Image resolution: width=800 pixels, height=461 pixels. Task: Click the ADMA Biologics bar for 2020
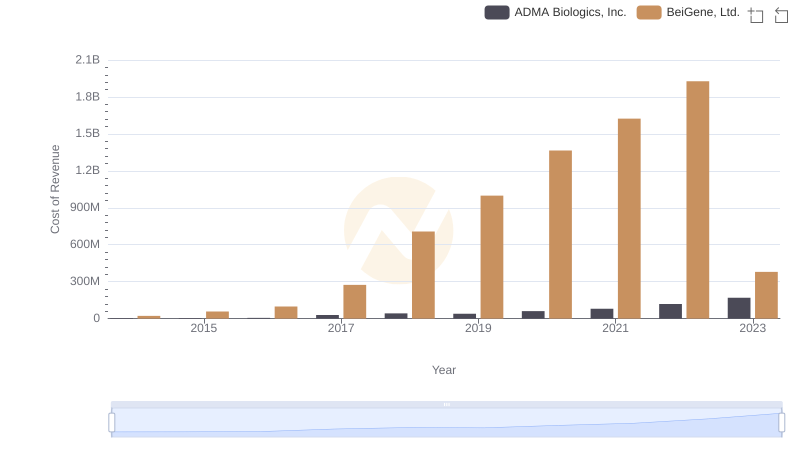tap(533, 315)
